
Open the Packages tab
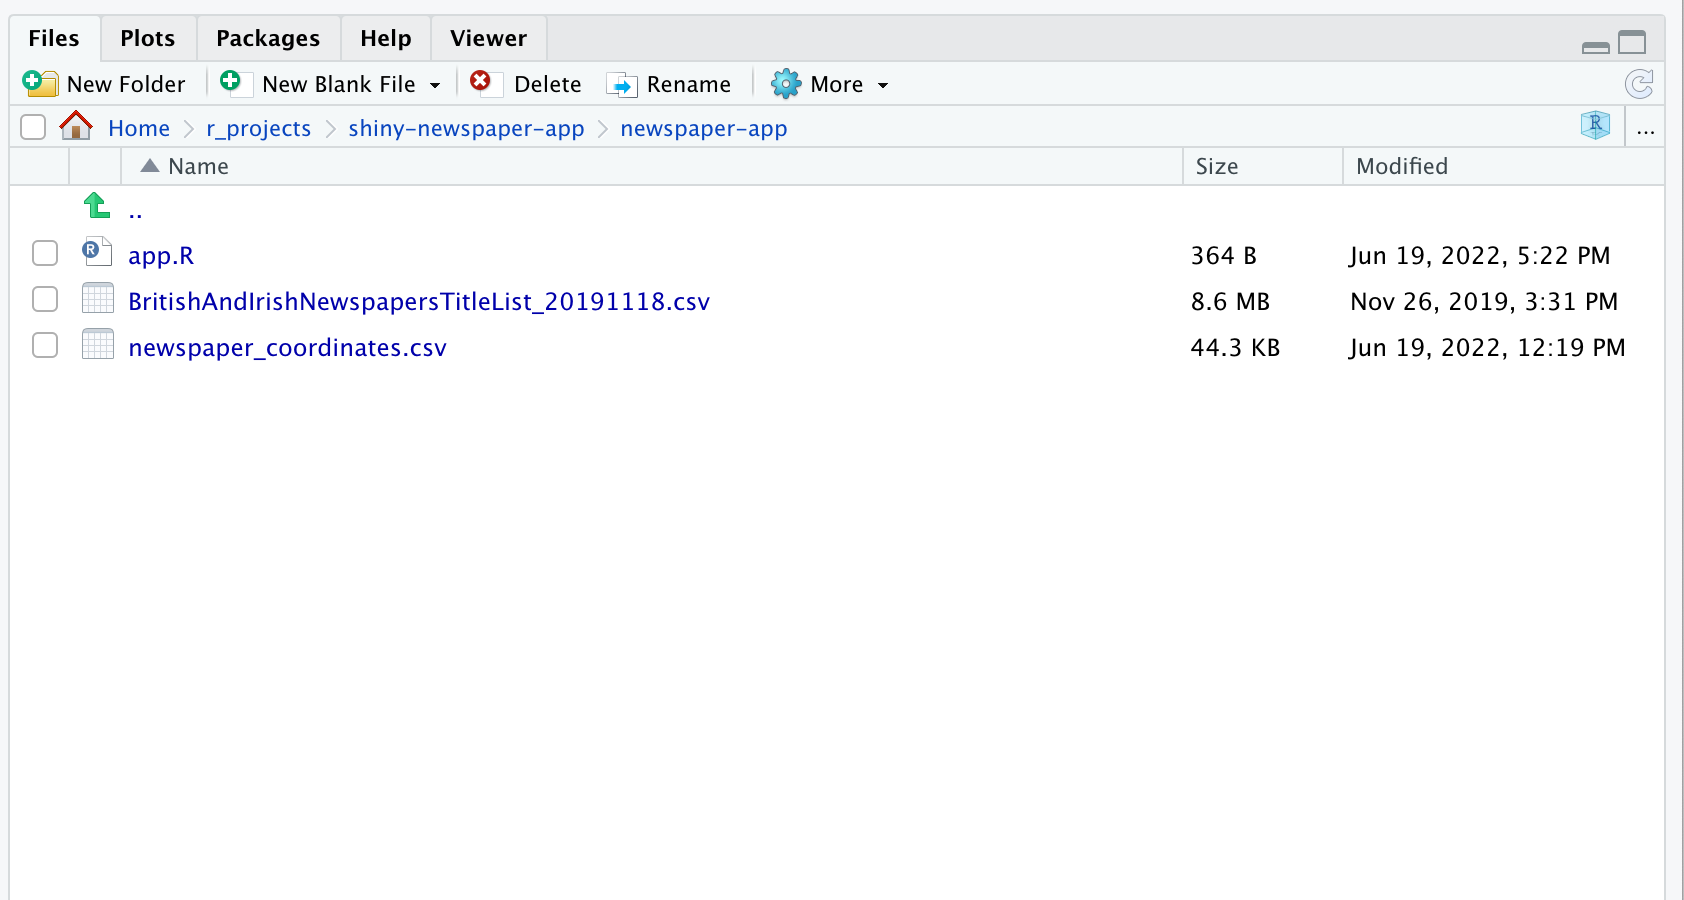[267, 37]
